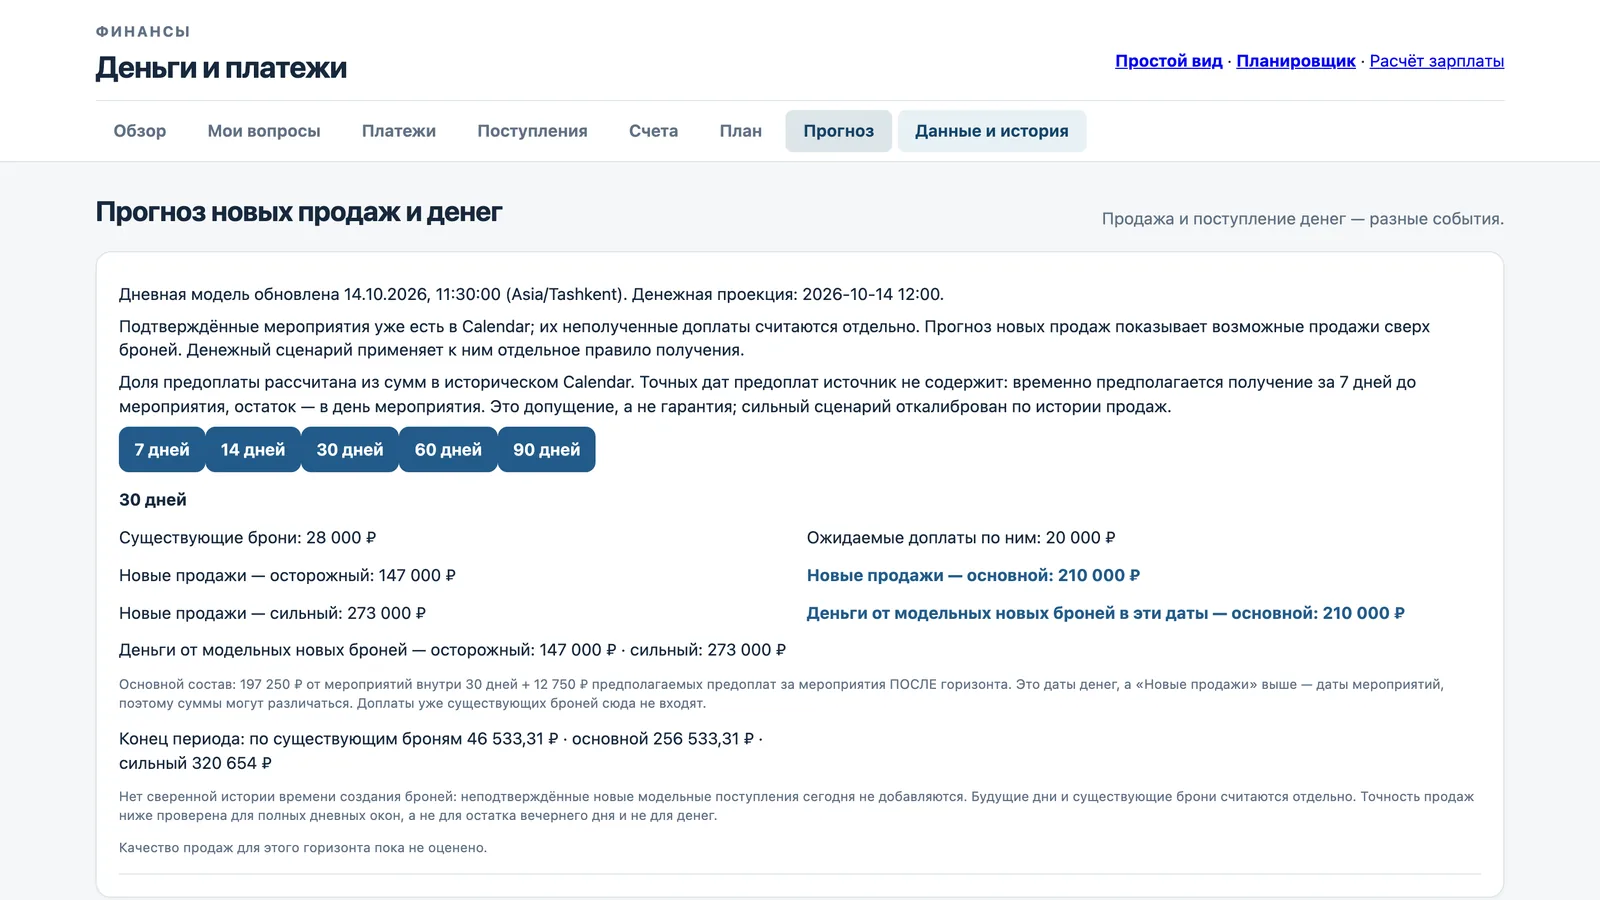Click Качество продаж quality note

click(x=303, y=848)
